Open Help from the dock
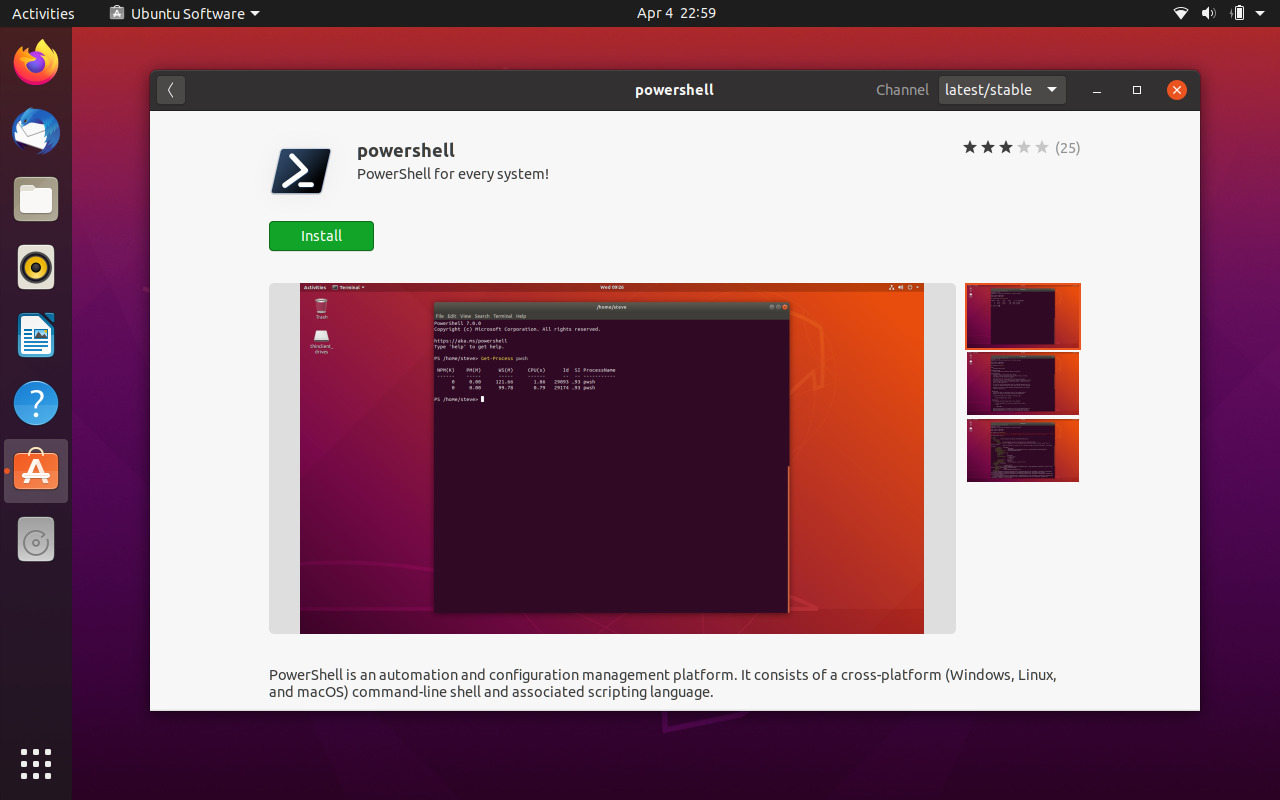This screenshot has width=1280, height=800. (x=36, y=403)
